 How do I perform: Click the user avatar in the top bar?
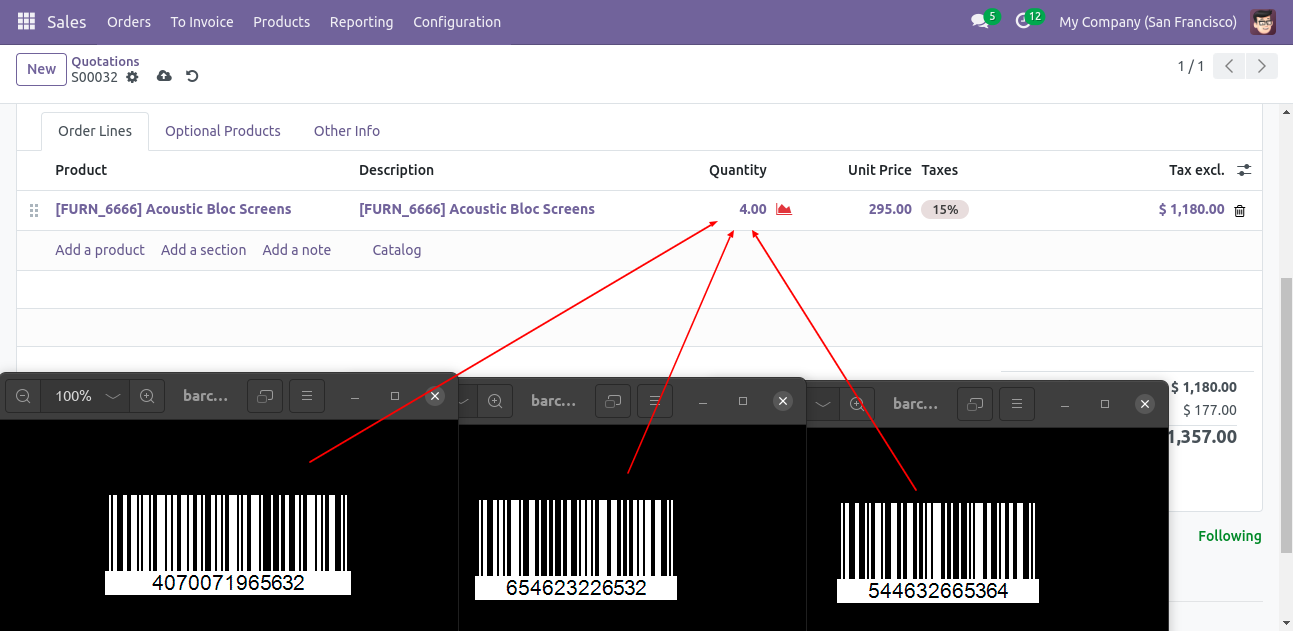[x=1263, y=21]
